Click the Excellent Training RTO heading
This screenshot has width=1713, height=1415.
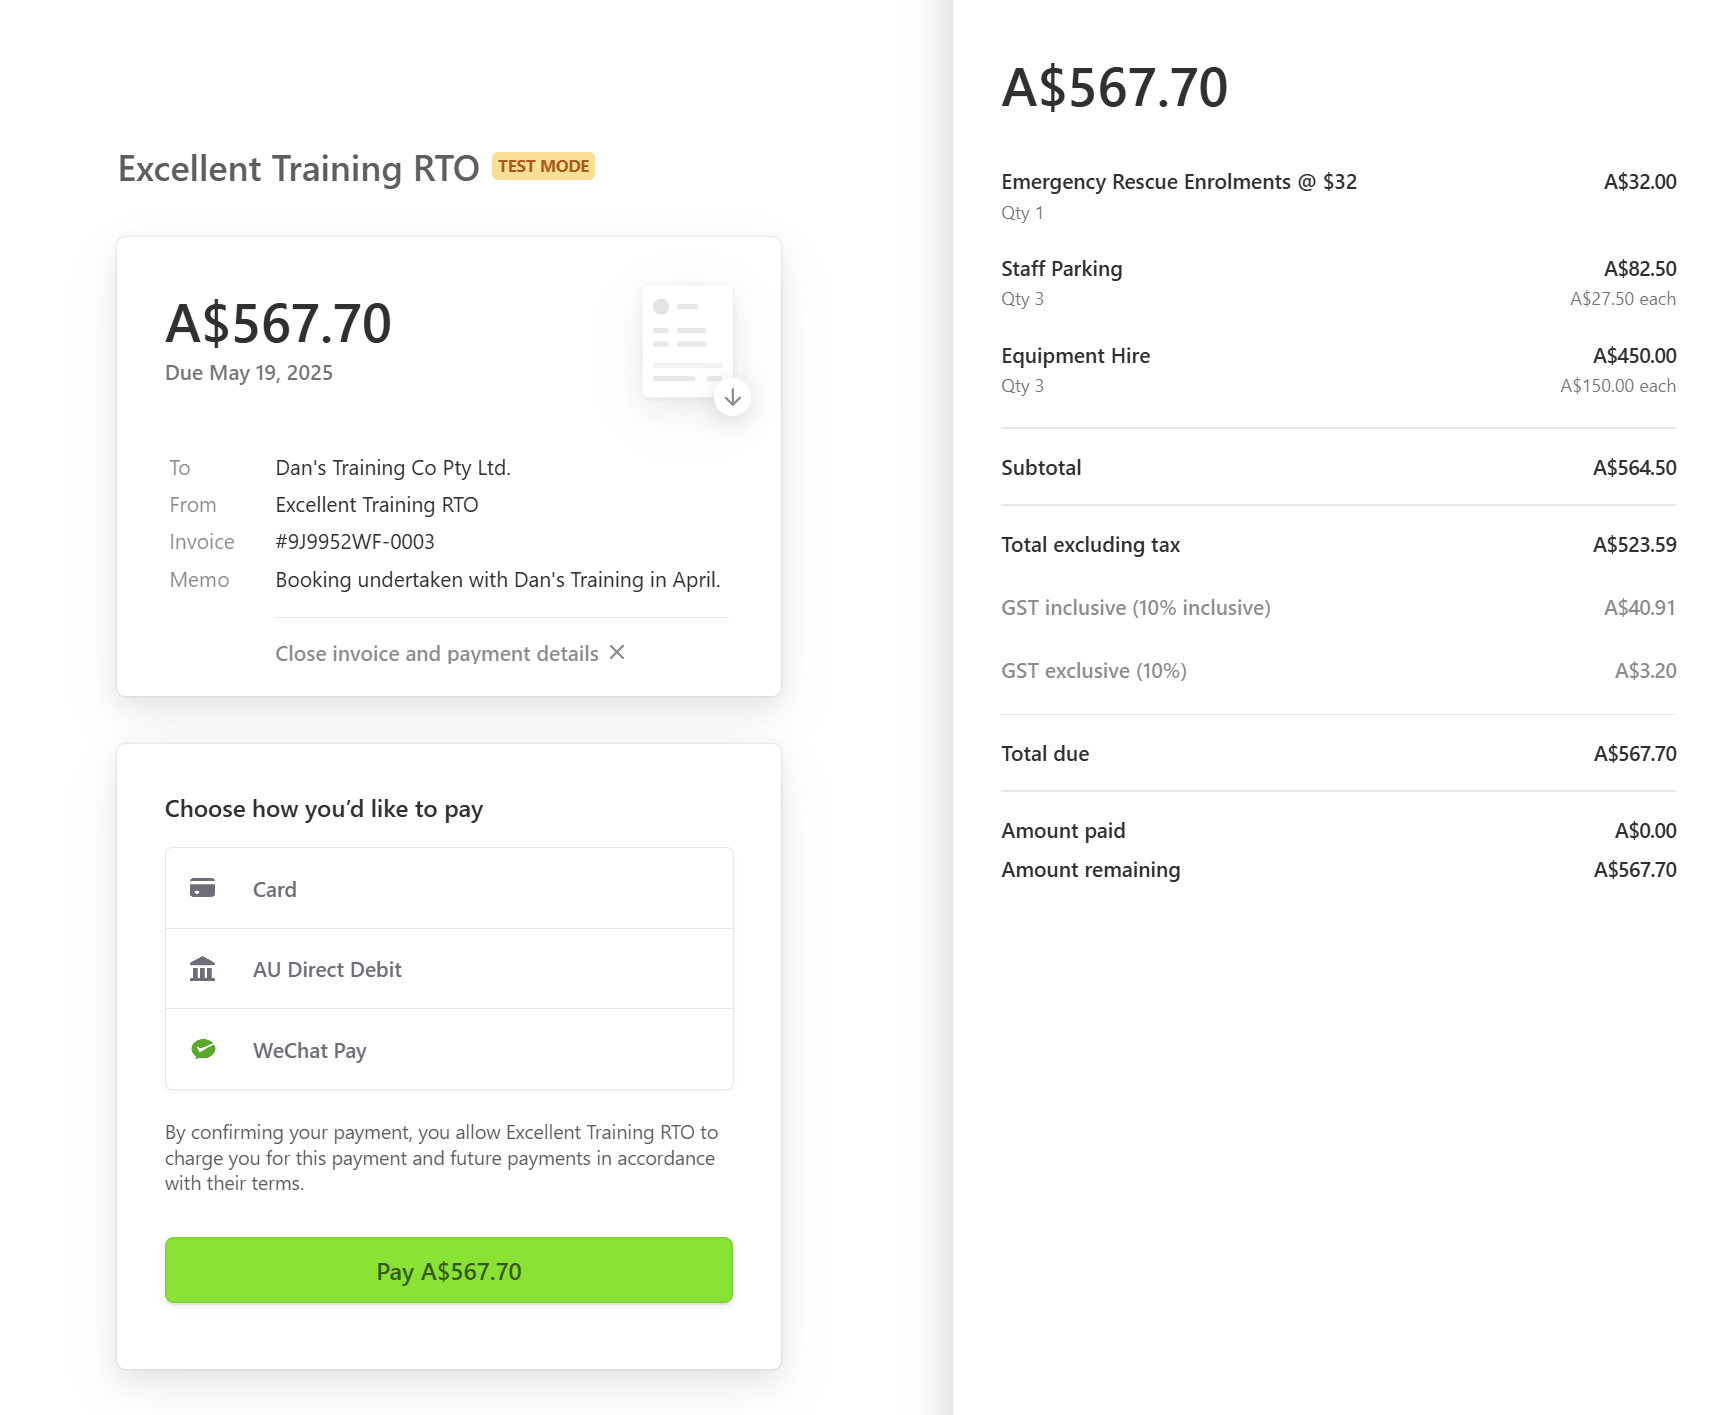pyautogui.click(x=299, y=169)
